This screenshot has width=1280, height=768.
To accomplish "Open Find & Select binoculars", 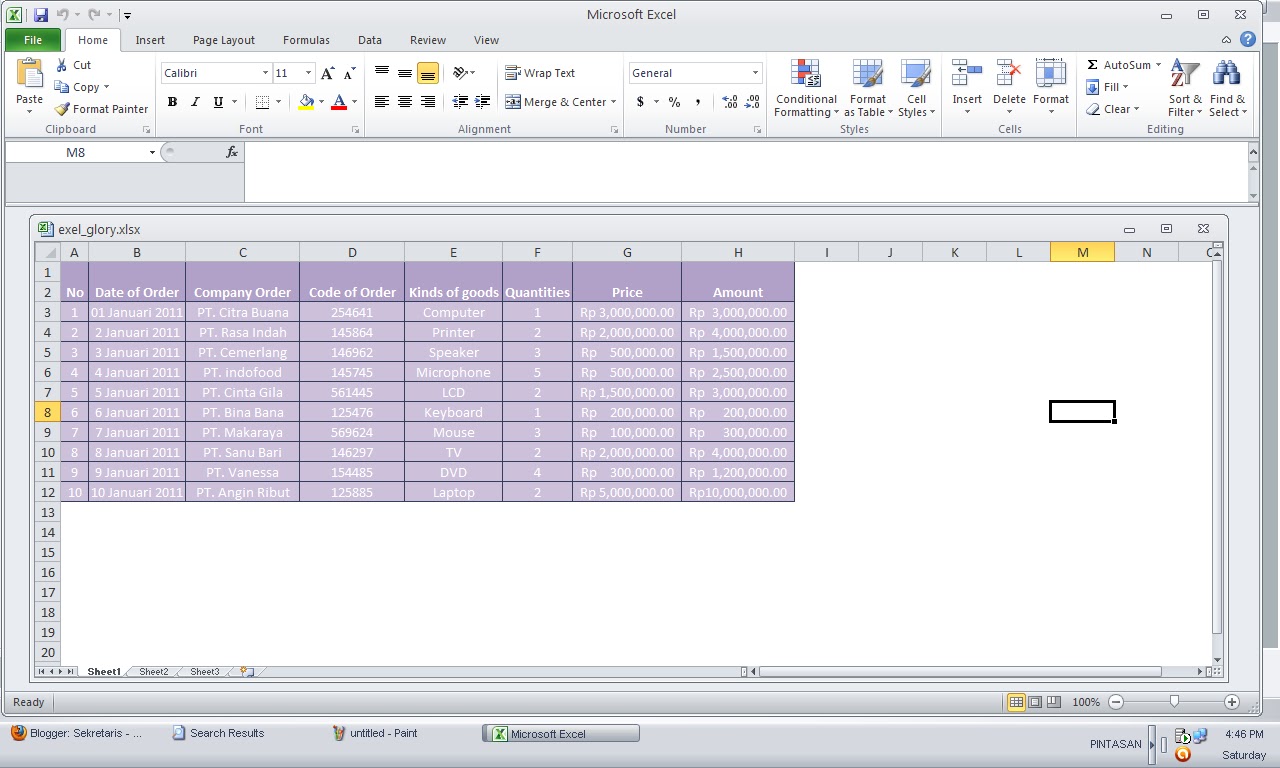I will (1227, 88).
